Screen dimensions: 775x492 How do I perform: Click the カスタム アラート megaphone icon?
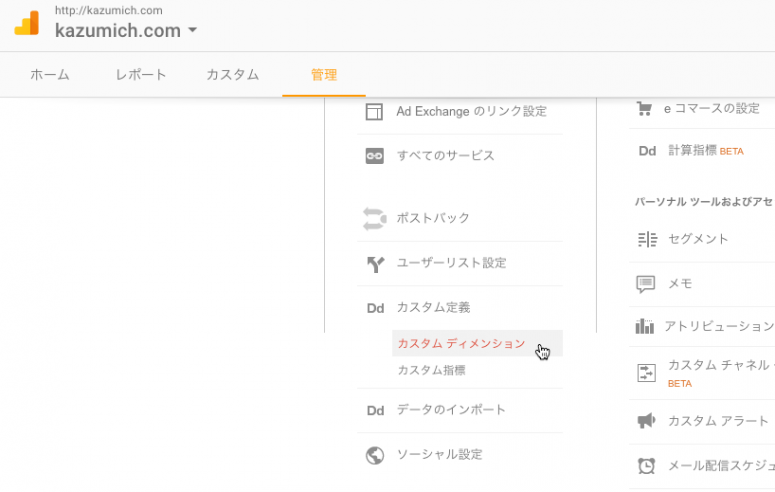coord(647,421)
